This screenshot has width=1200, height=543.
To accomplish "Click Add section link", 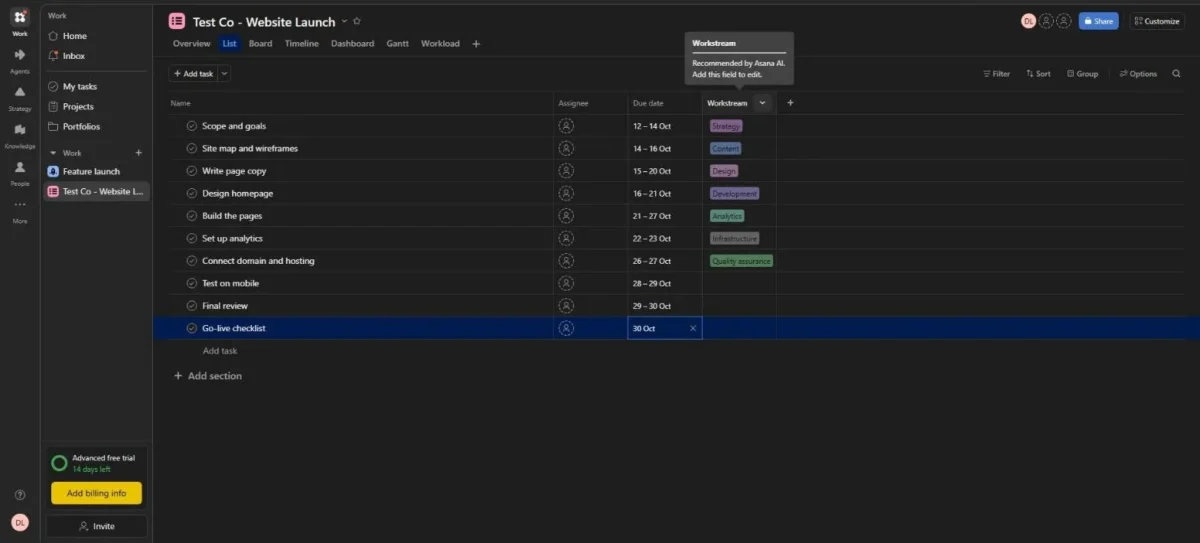I will point(208,376).
